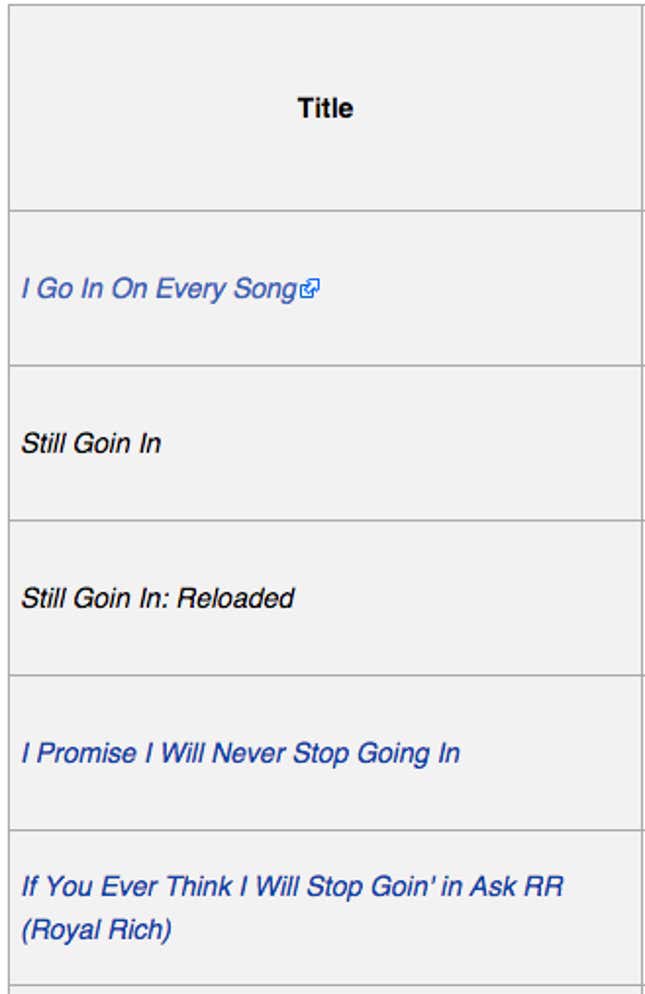The height and width of the screenshot is (994, 645).
Task: Click the Title column header
Action: (325, 108)
